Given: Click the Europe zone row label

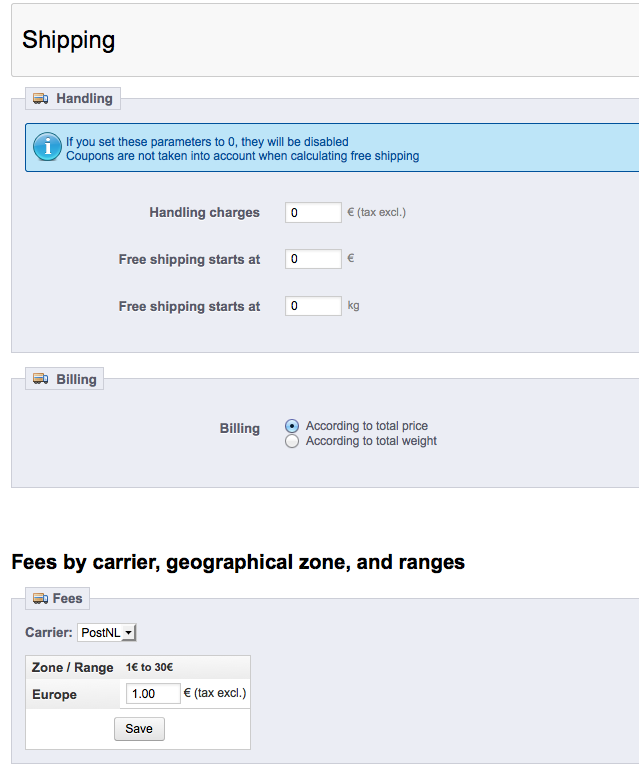Looking at the screenshot, I should click(54, 695).
